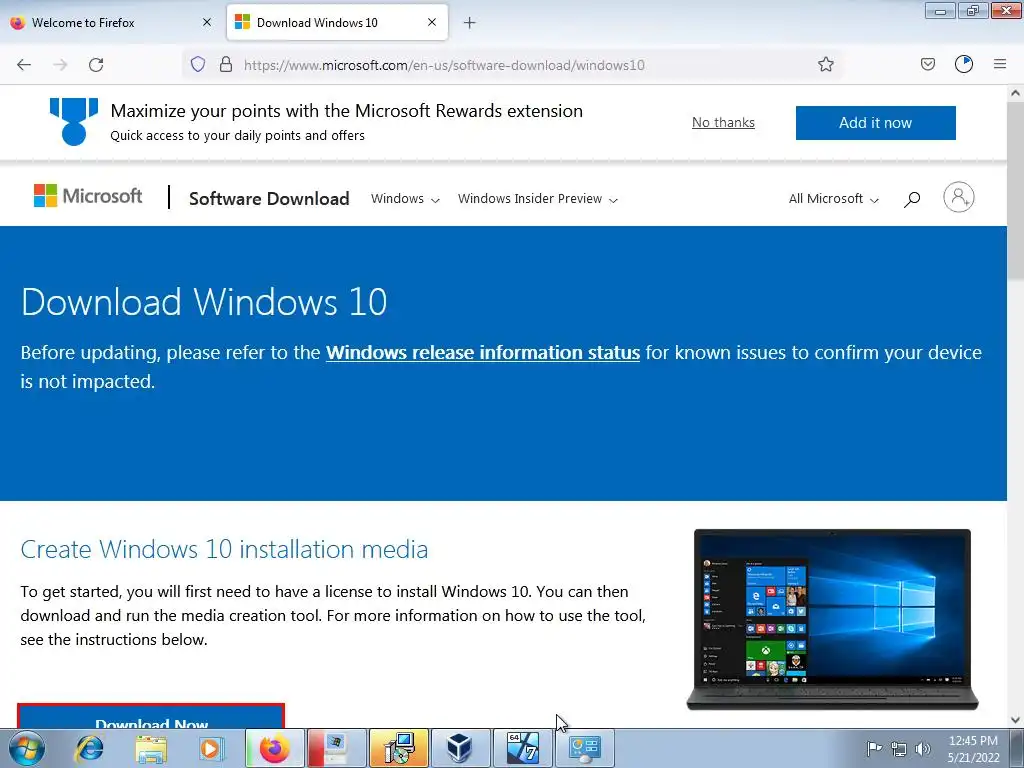Open the Software Download home link
The height and width of the screenshot is (768, 1024).
point(269,199)
